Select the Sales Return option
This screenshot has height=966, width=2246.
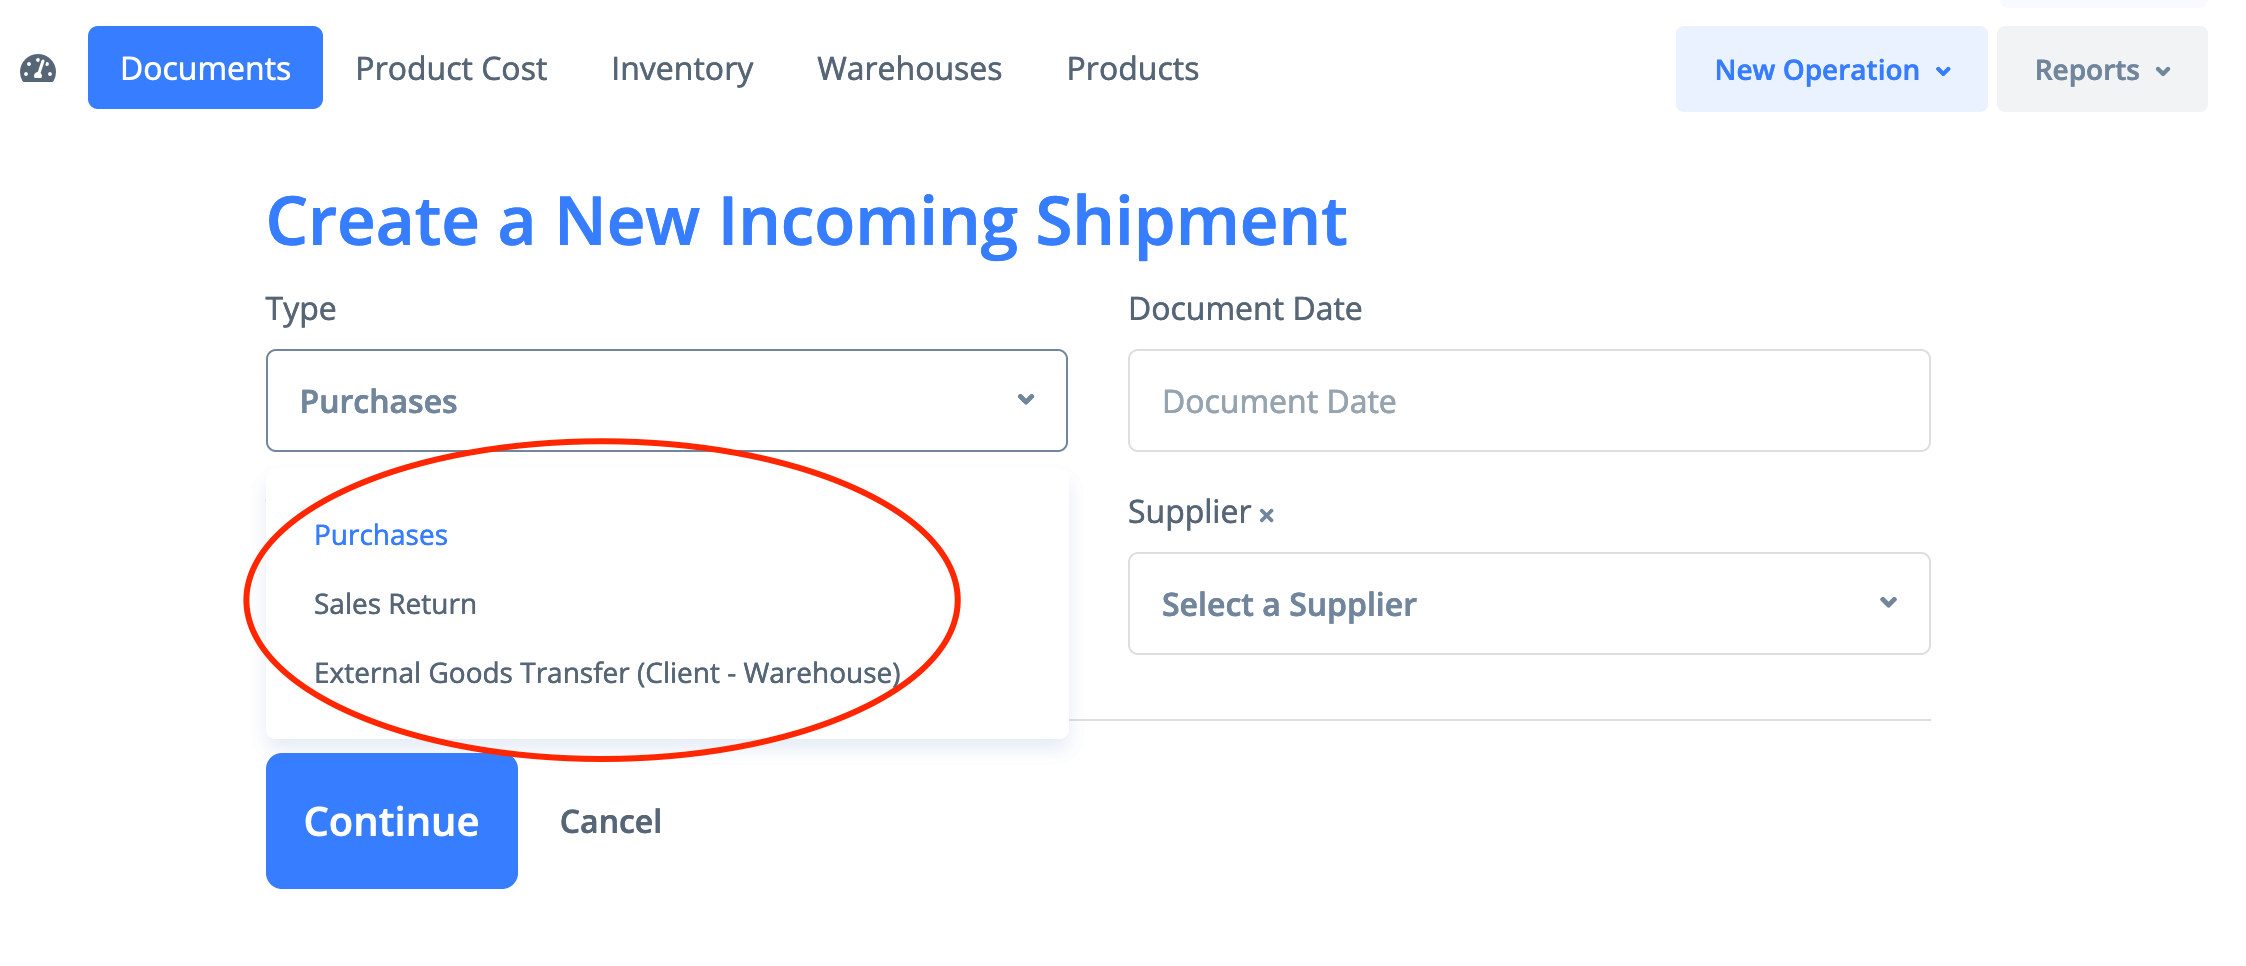point(395,604)
